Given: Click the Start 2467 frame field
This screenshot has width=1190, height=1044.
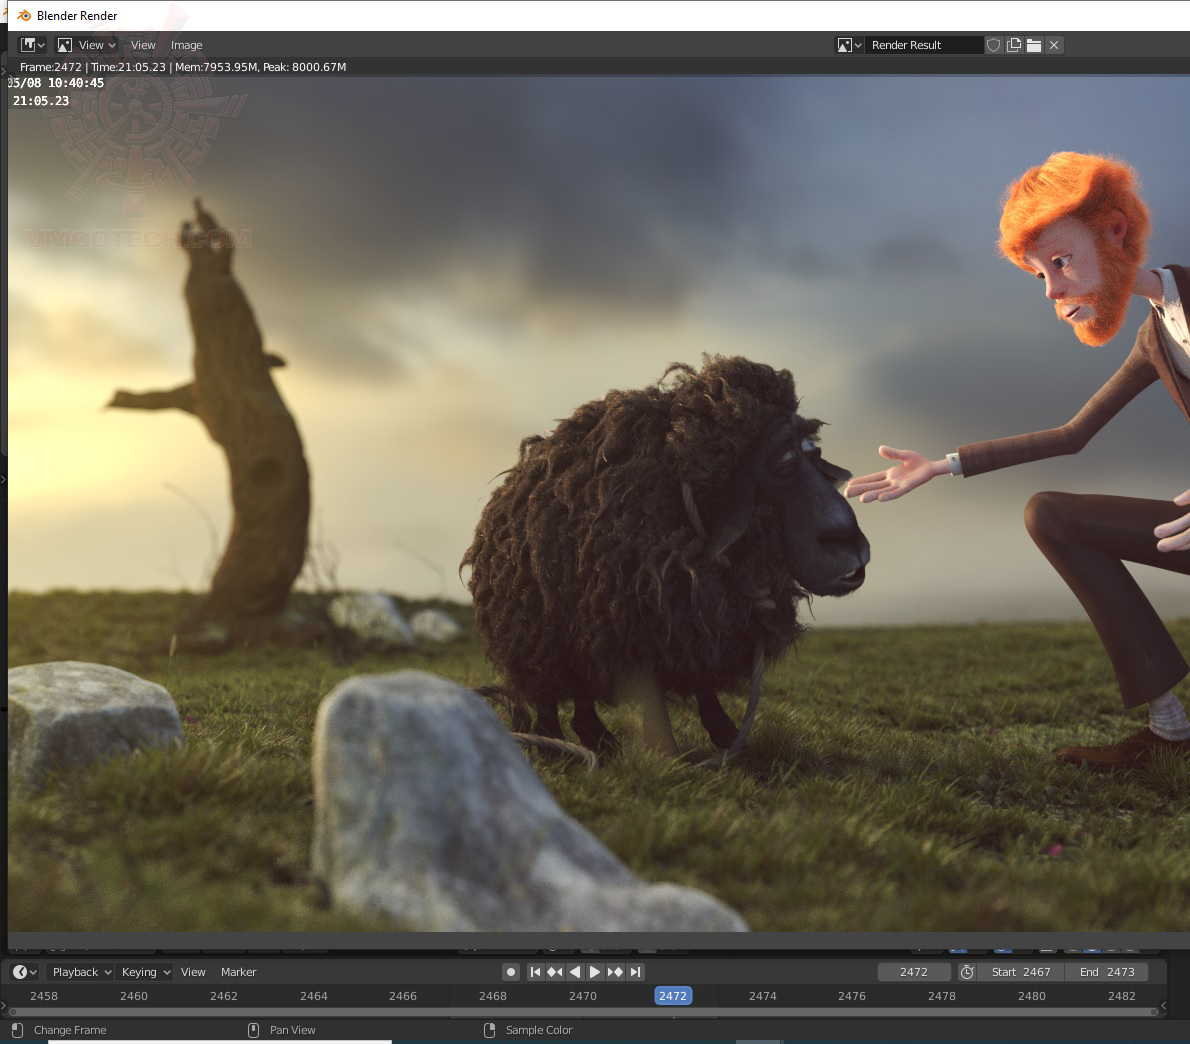Looking at the screenshot, I should [x=1021, y=972].
